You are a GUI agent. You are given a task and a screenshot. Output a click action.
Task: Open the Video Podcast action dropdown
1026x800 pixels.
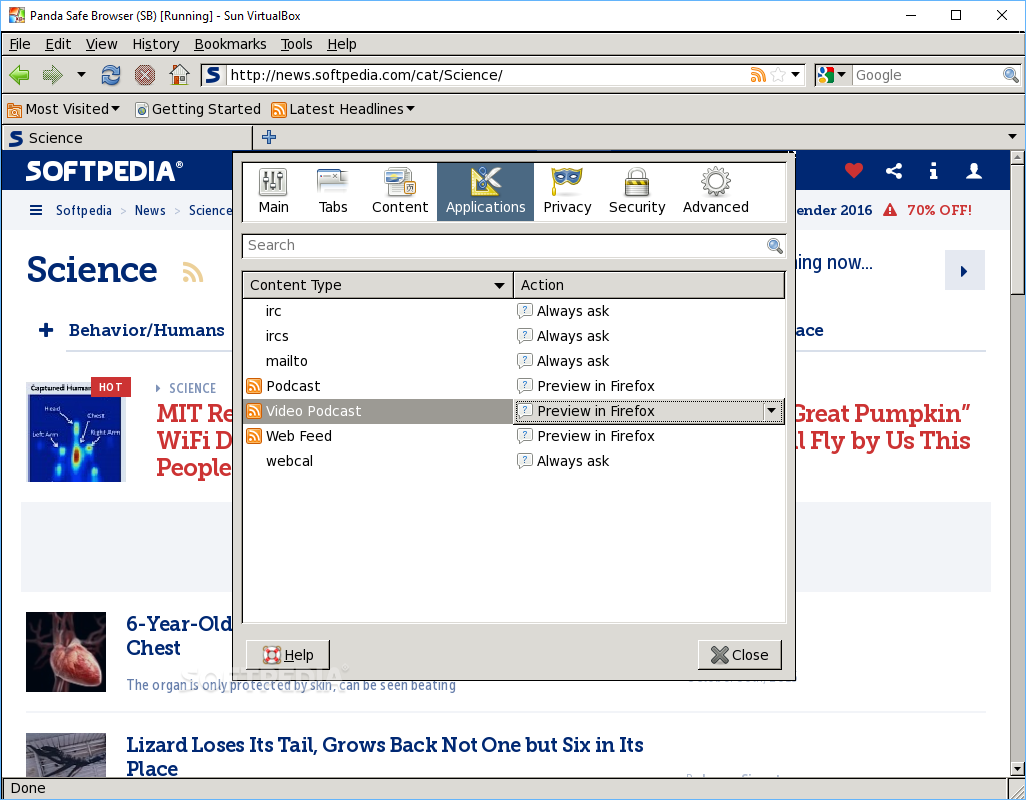(x=772, y=411)
